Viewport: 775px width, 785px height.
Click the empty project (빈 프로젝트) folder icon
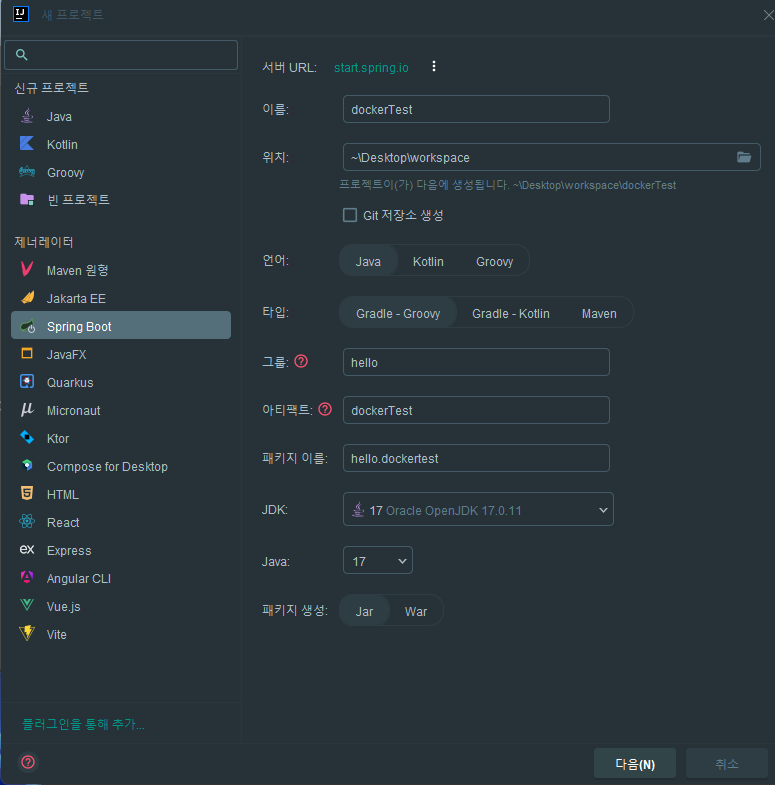pyautogui.click(x=27, y=199)
